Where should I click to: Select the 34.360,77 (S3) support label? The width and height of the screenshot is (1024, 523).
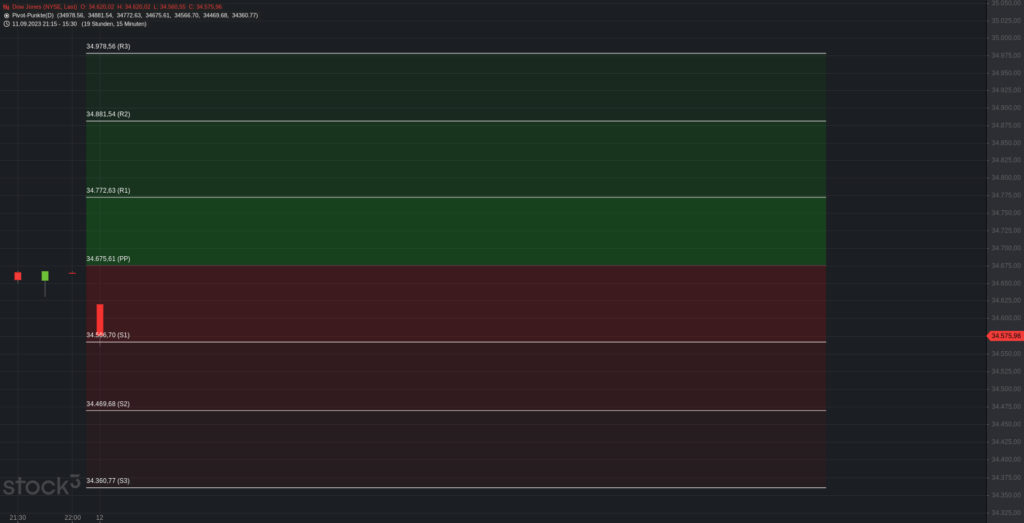click(x=108, y=481)
